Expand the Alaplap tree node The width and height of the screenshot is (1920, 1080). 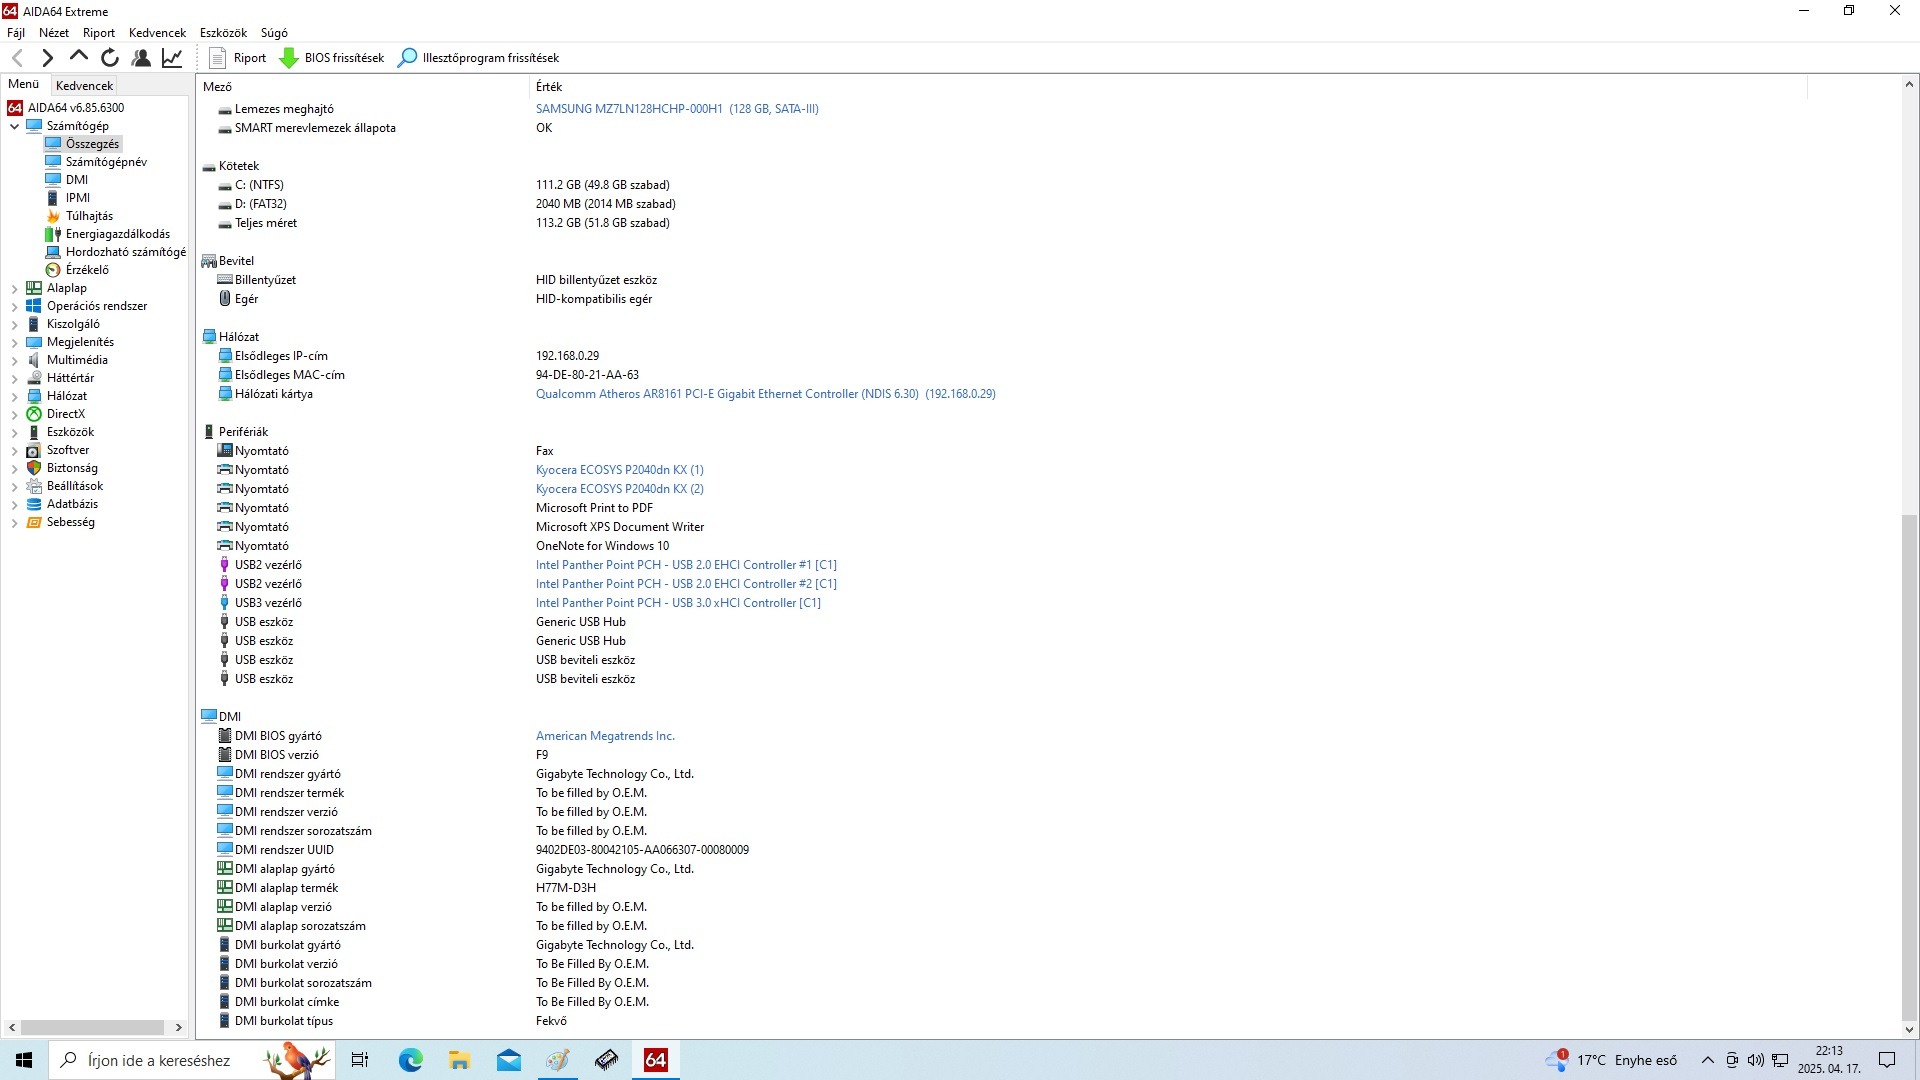[x=14, y=288]
